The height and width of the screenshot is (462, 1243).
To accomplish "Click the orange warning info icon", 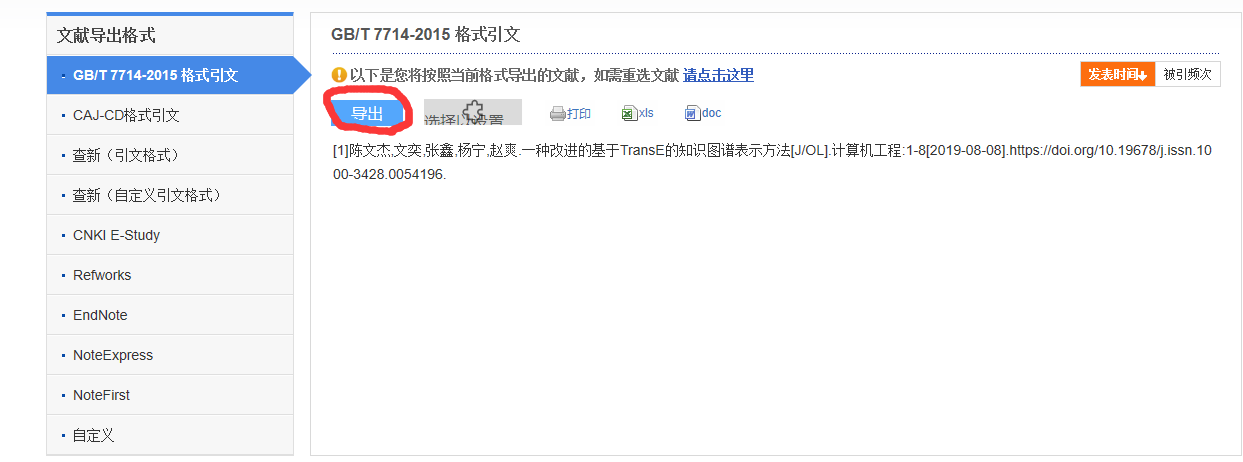I will click(x=339, y=75).
